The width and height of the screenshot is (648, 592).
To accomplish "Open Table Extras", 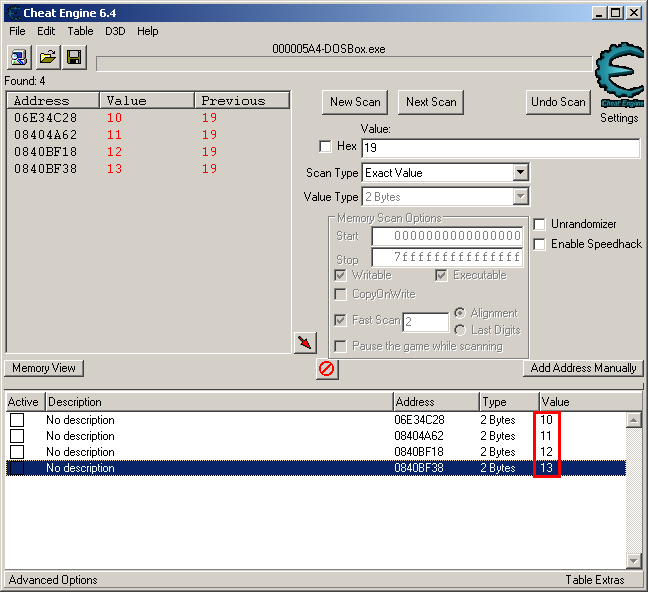I will [x=595, y=580].
